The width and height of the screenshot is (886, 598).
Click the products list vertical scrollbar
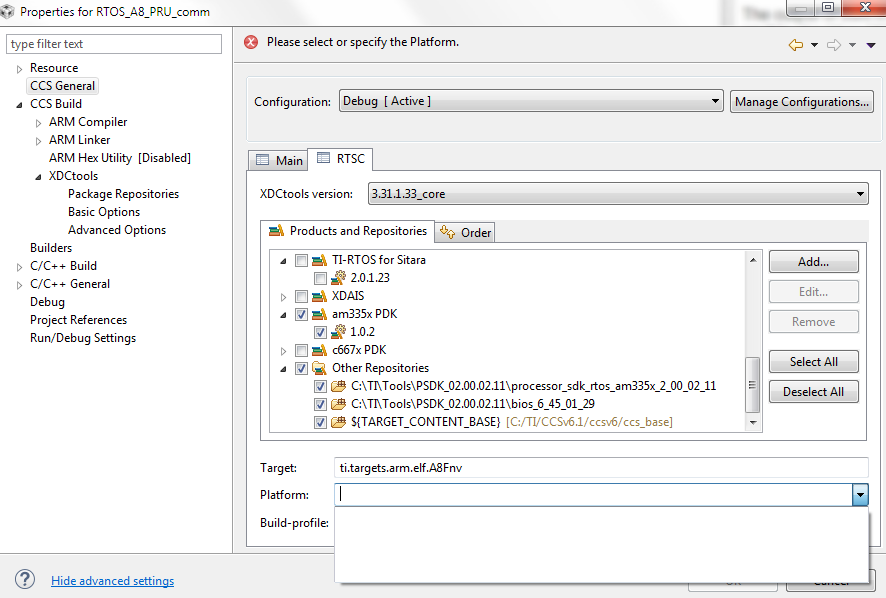coord(753,380)
